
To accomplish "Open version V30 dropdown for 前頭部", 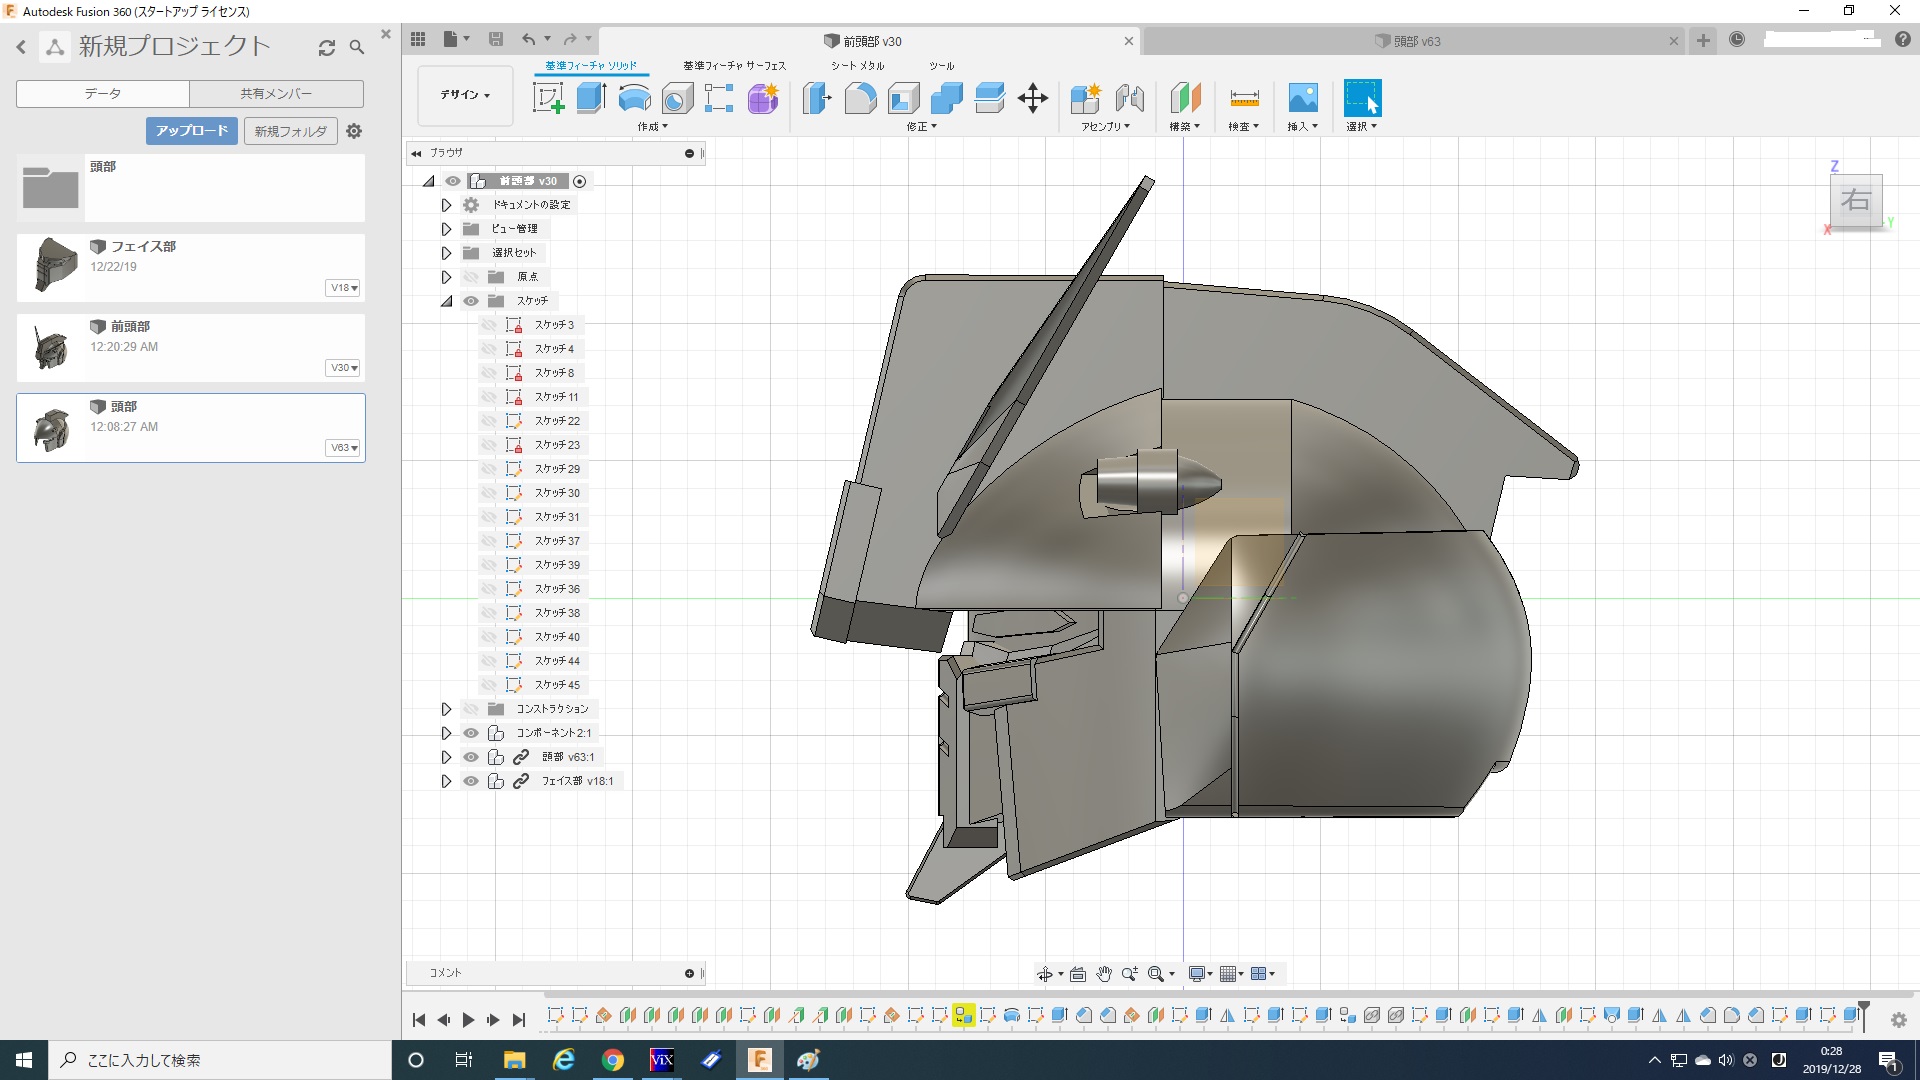I will click(x=344, y=368).
